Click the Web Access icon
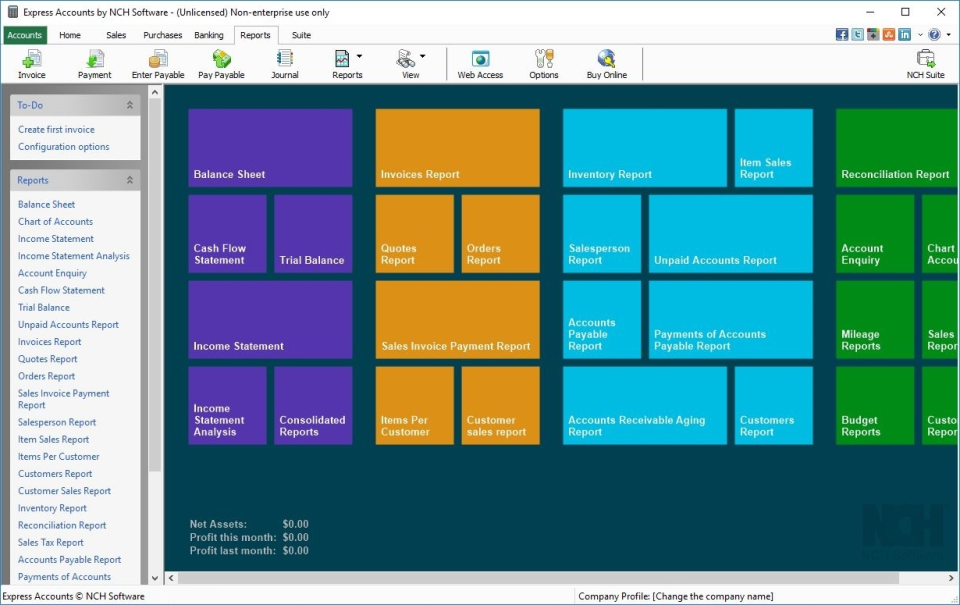Viewport: 960px width, 605px height. 479,63
